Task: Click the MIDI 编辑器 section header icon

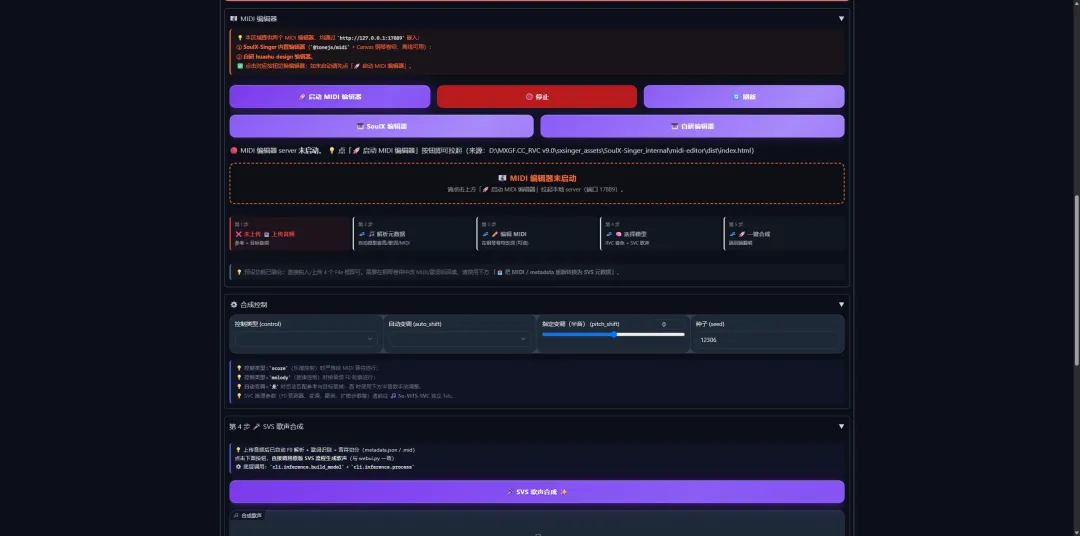Action: tap(233, 19)
